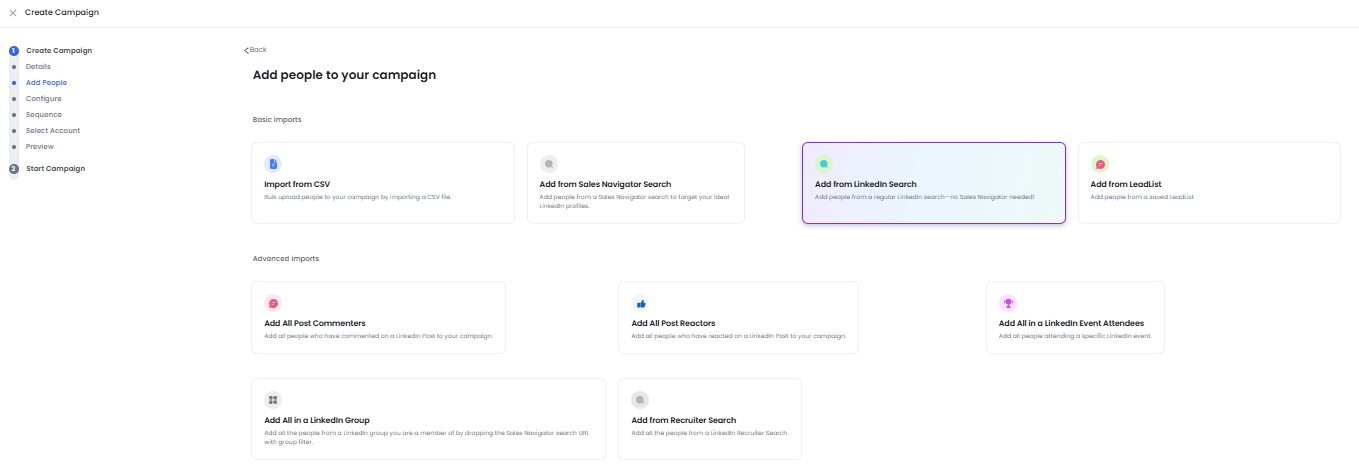Click the Recruiter Search icon
Viewport: 1359px width, 475px height.
coord(640,399)
